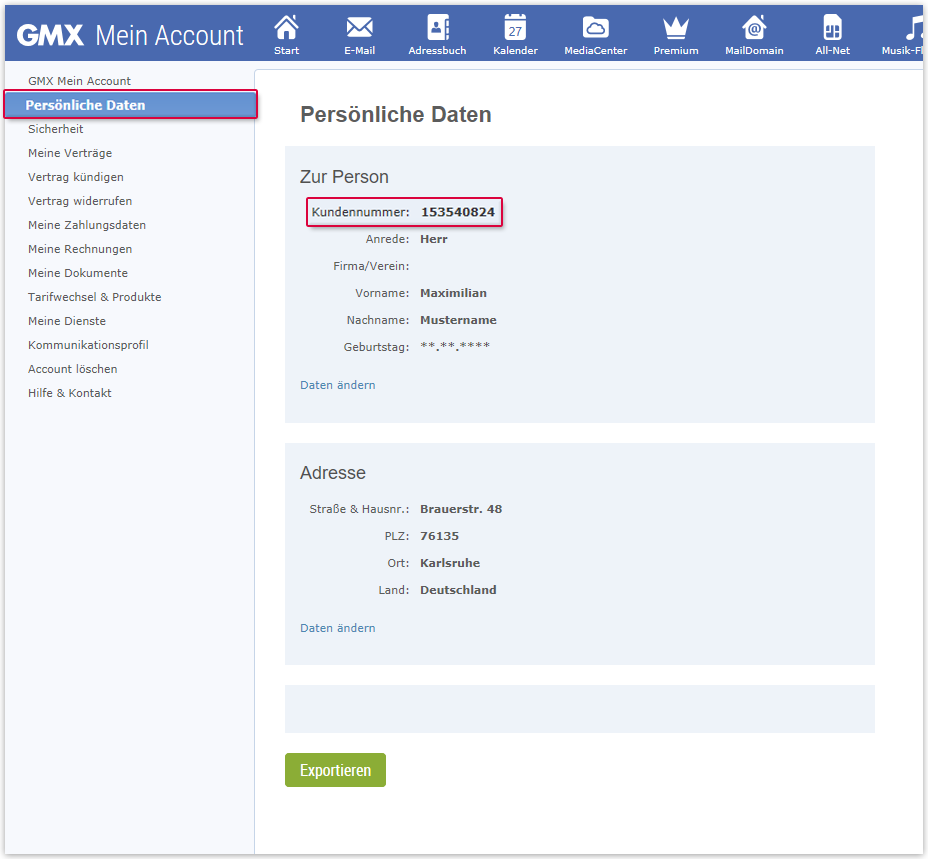Click the Vorname value Maximilian
This screenshot has height=859, width=928.
pyautogui.click(x=453, y=293)
